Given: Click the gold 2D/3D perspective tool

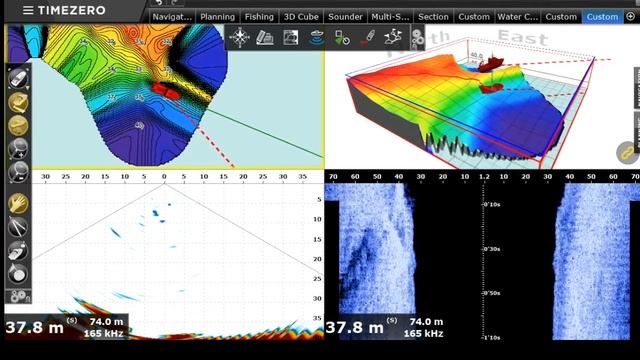Looking at the screenshot, I should [18, 102].
